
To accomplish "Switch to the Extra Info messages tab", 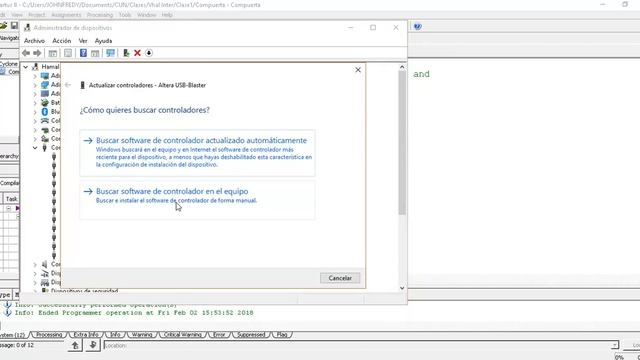I will [85, 335].
